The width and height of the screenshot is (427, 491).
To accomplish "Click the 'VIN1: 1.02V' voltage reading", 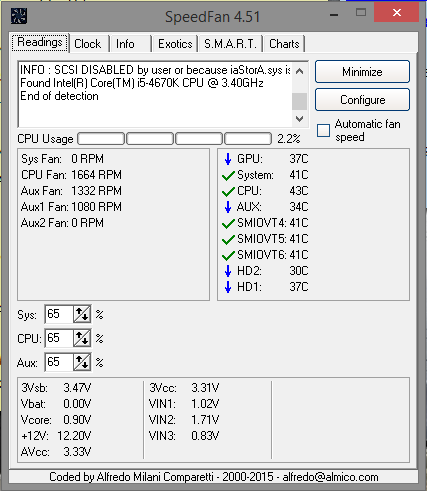I will [184, 404].
